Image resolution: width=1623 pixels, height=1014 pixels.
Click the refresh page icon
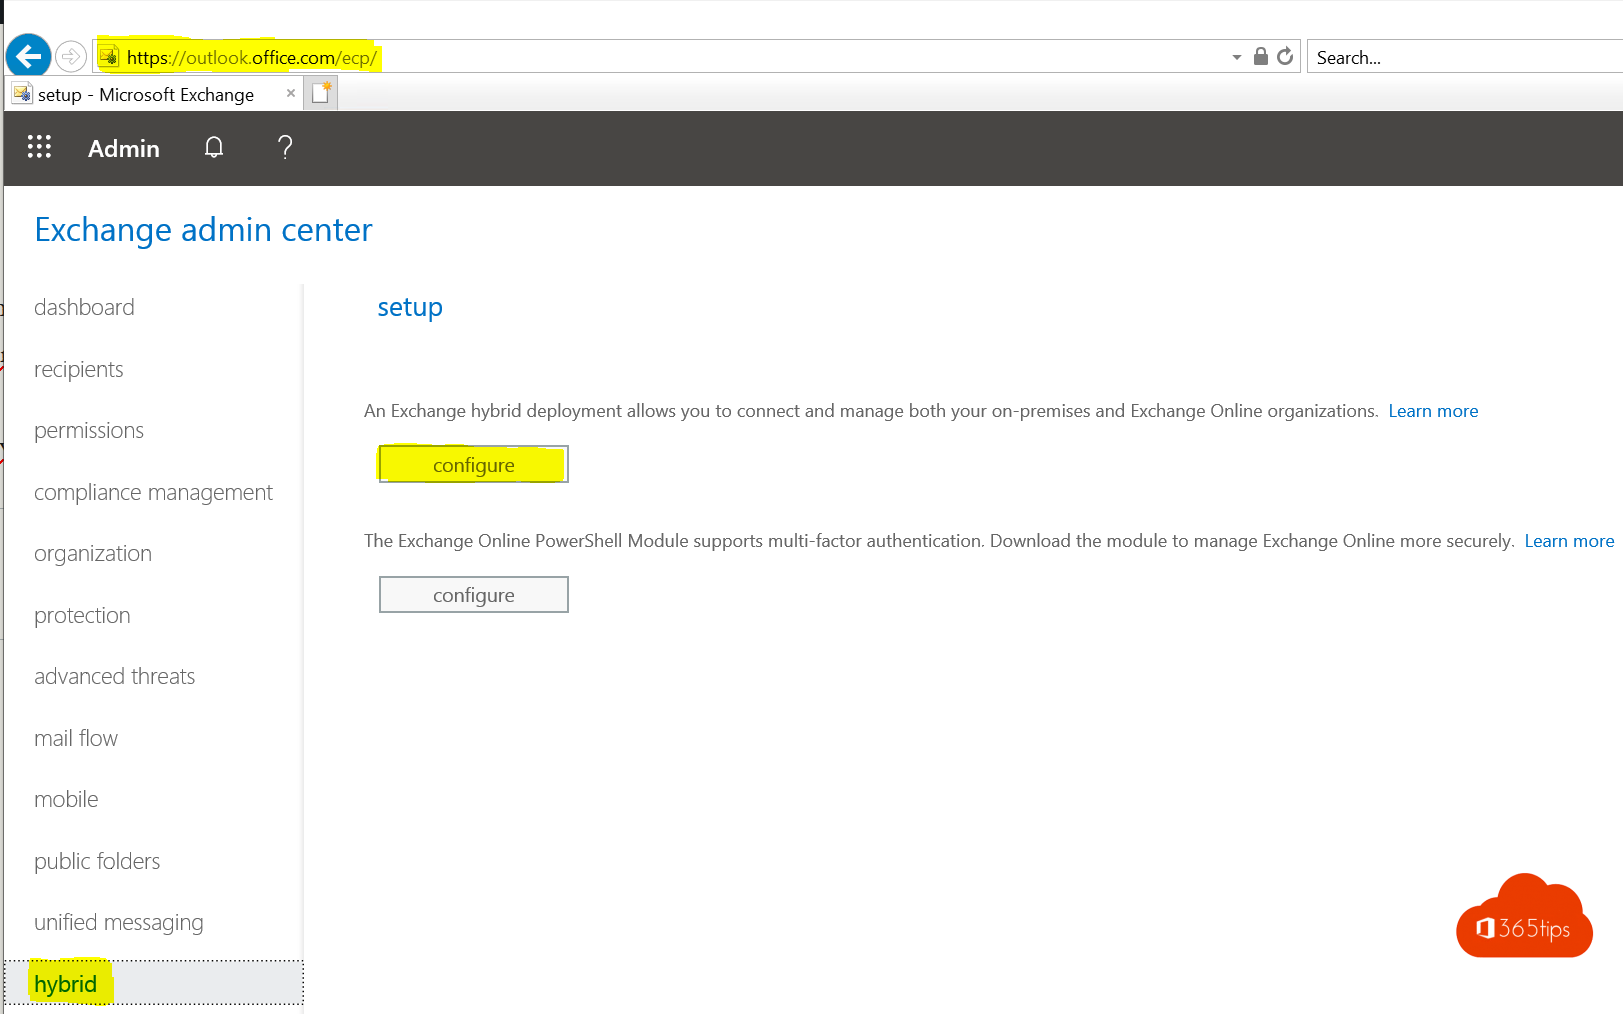pos(1285,56)
